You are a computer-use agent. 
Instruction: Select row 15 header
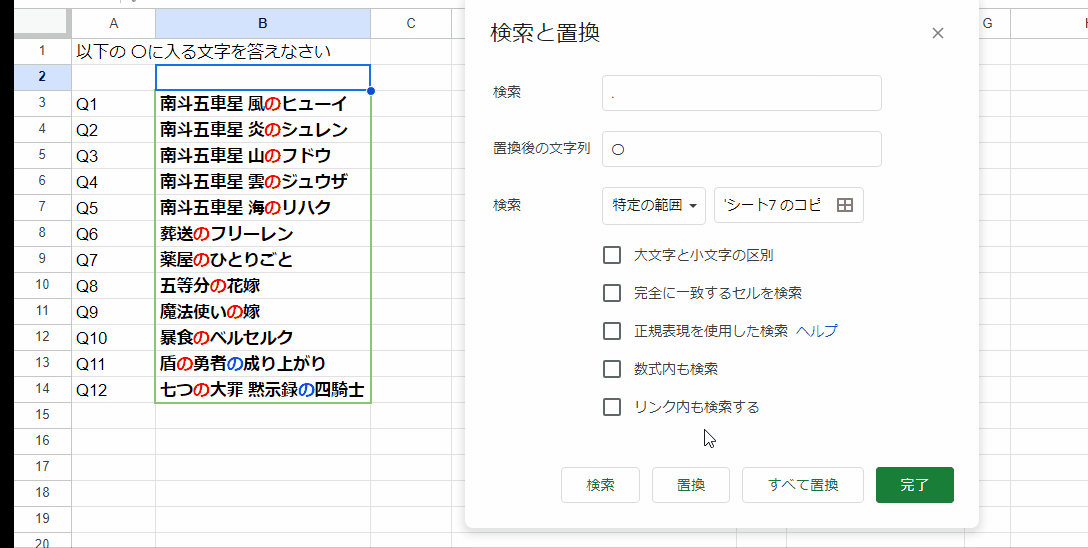(x=42, y=415)
